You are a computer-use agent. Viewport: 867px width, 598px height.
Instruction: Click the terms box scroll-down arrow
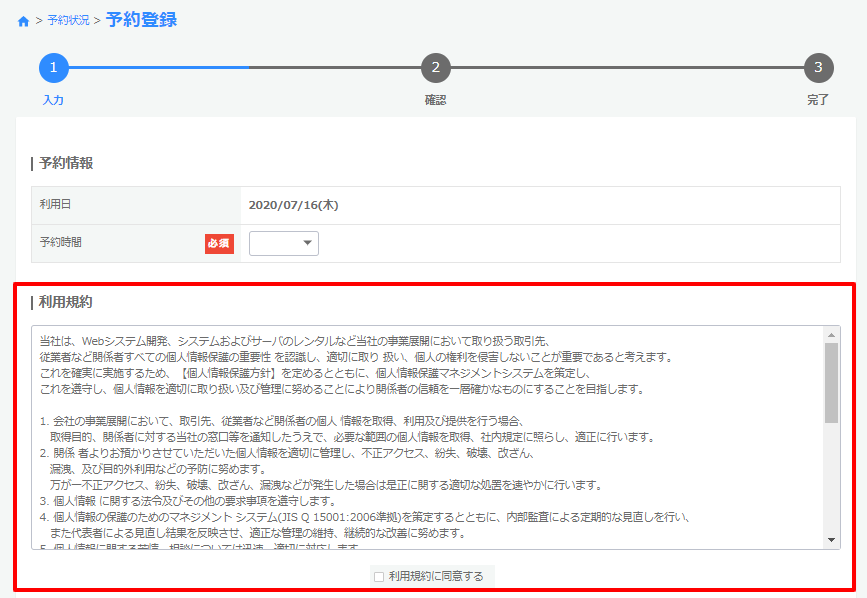pos(831,540)
